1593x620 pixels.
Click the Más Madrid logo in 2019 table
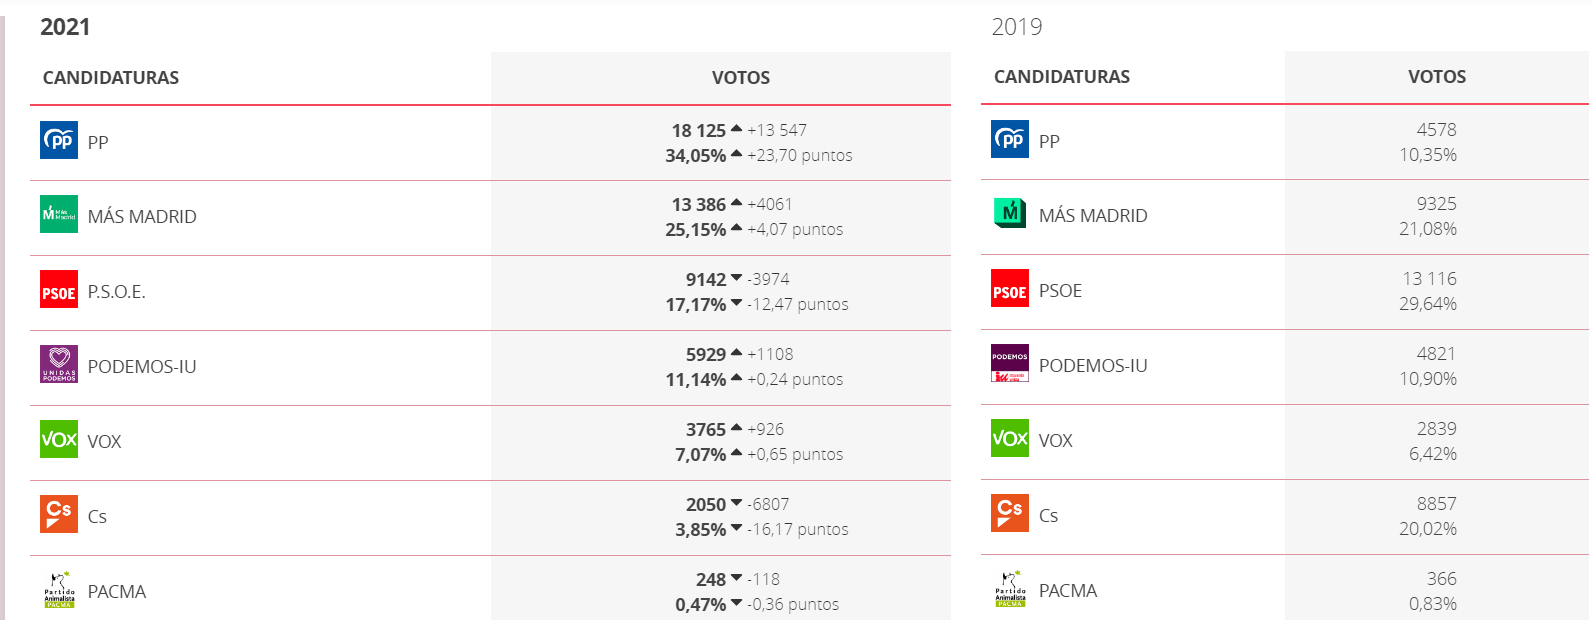coord(1010,213)
